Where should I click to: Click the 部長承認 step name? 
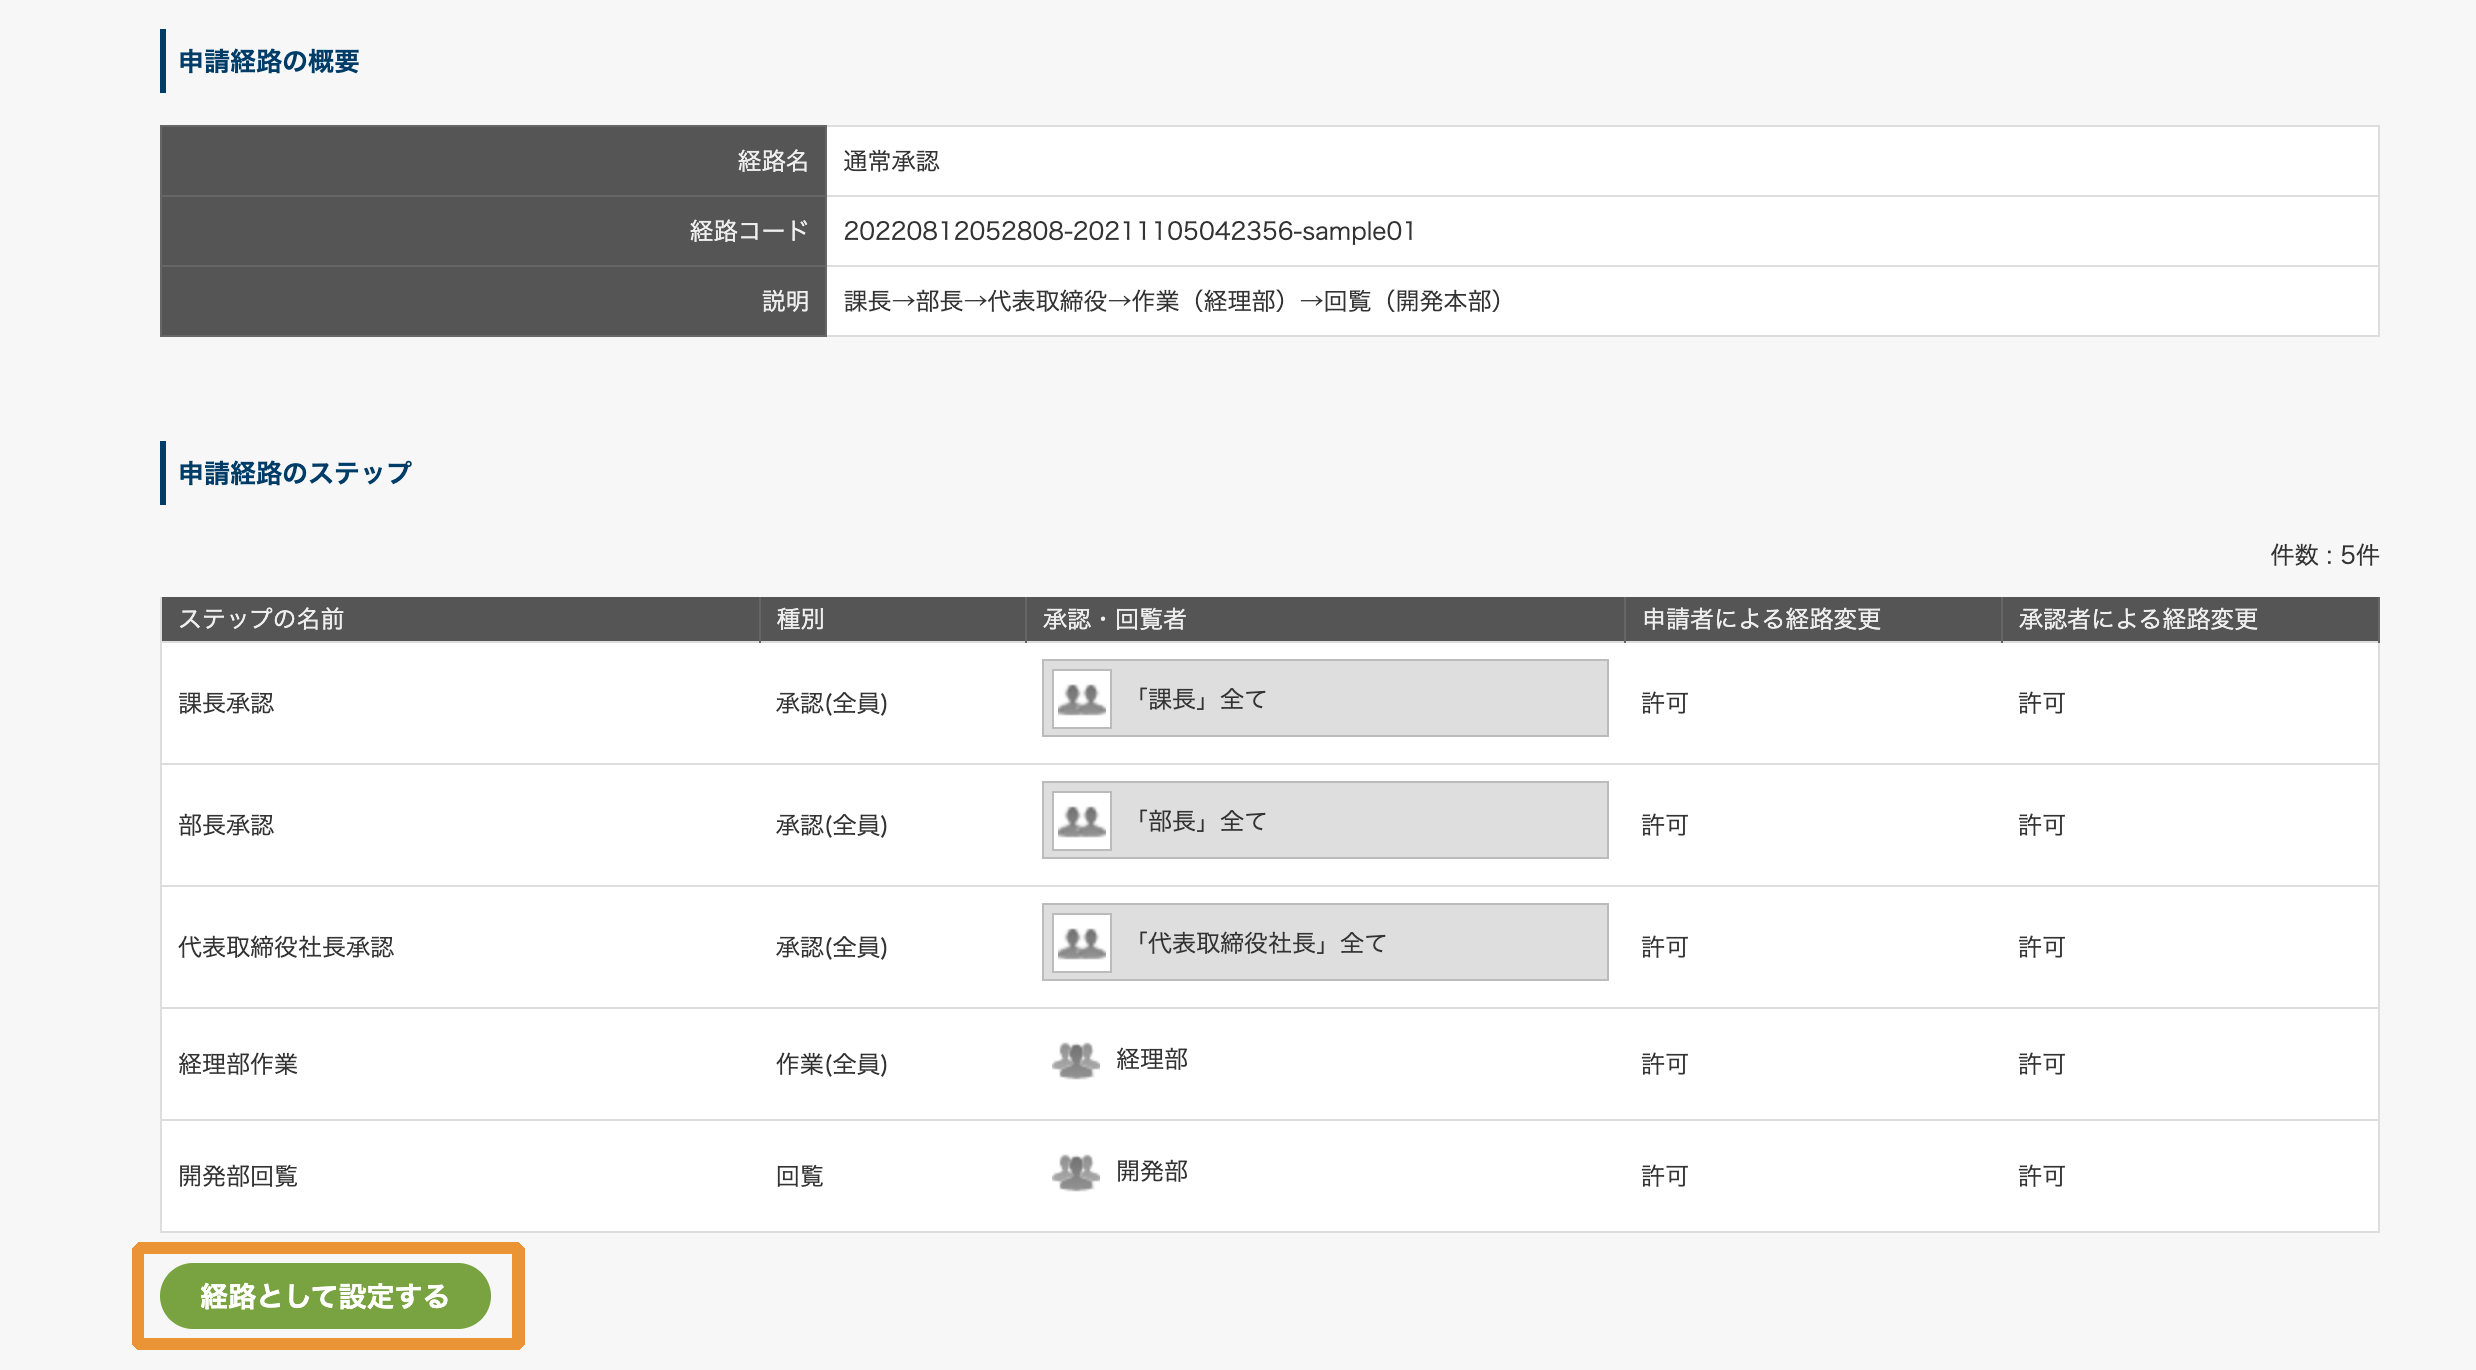point(226,825)
